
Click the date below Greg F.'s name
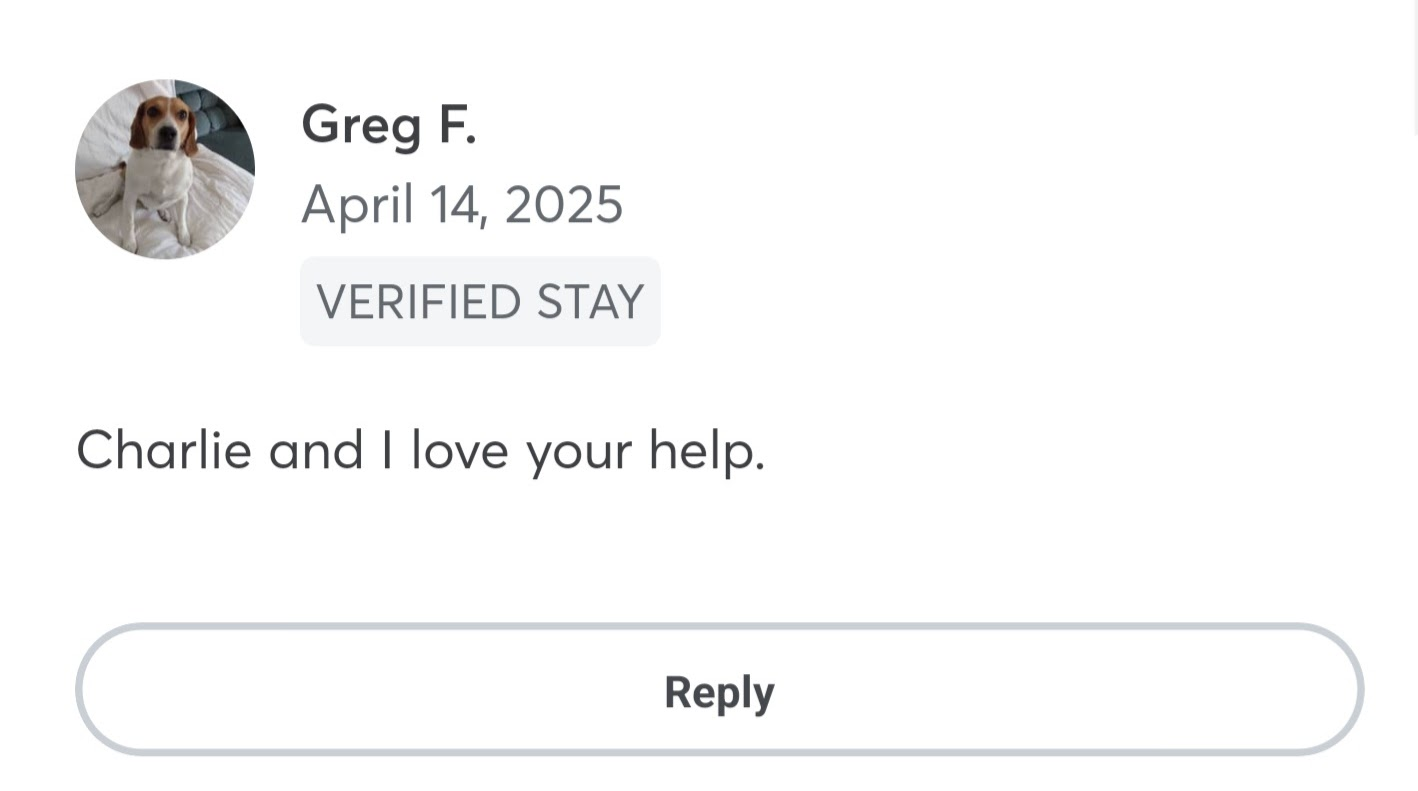(462, 204)
